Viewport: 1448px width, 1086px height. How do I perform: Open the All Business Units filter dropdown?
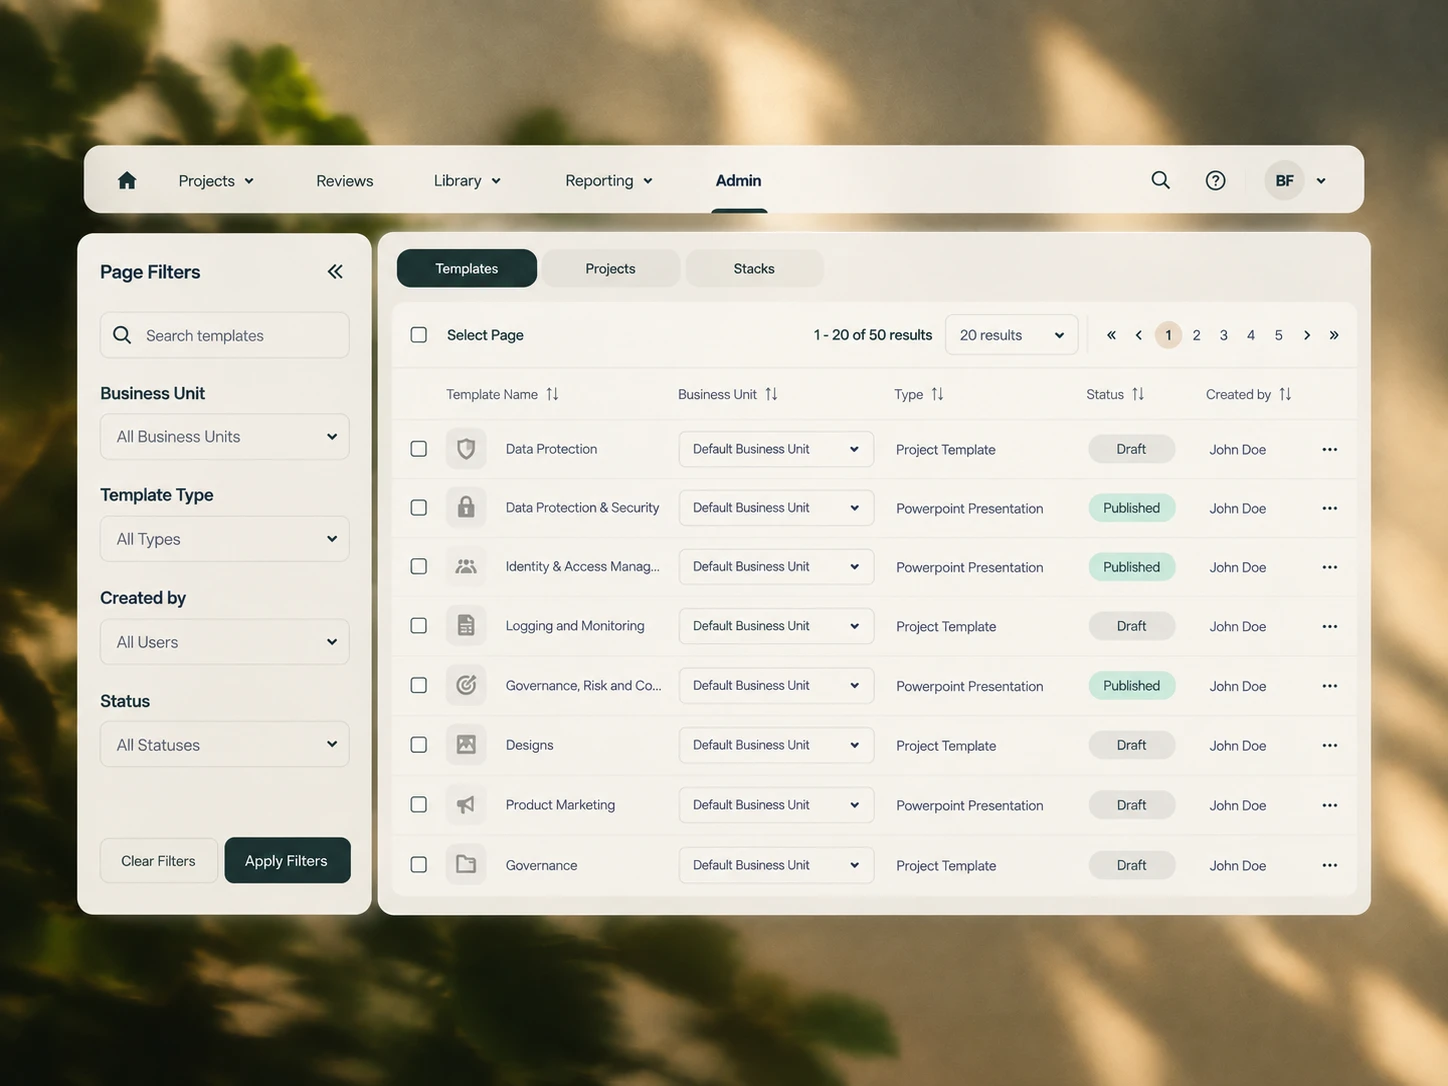(x=225, y=437)
